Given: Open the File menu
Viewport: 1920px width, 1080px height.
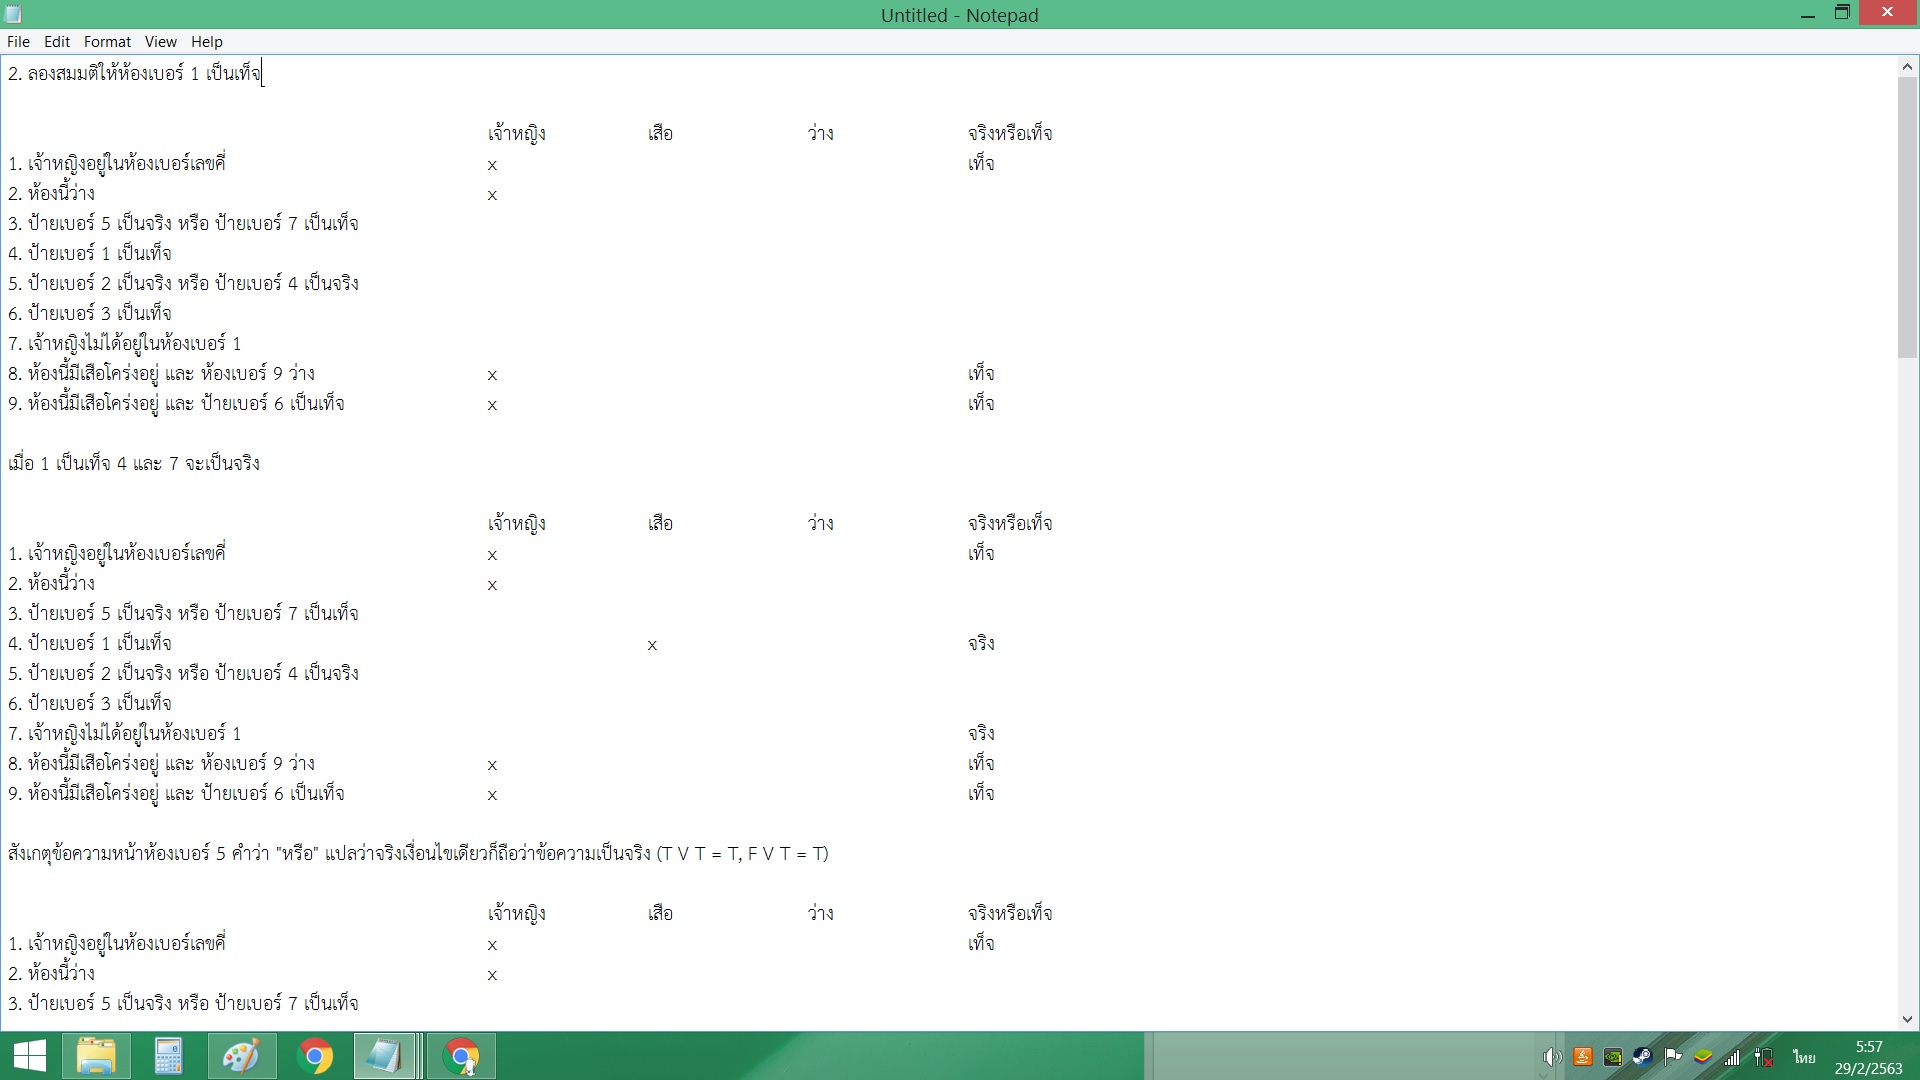Looking at the screenshot, I should pyautogui.click(x=18, y=42).
